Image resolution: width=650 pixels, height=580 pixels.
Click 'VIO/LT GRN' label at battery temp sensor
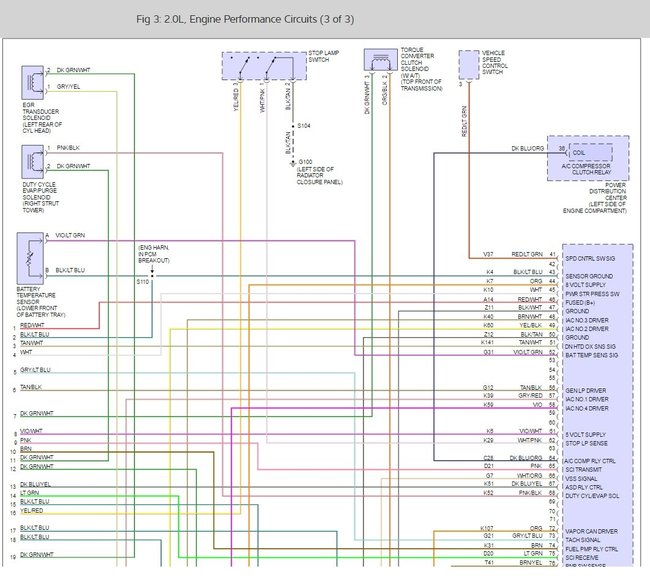click(x=70, y=235)
